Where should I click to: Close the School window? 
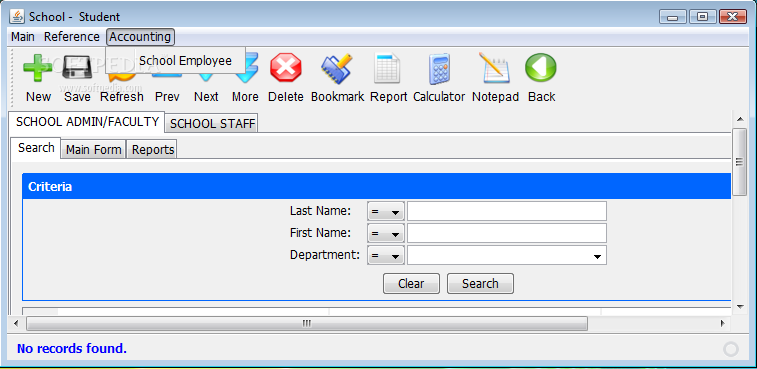[x=733, y=17]
